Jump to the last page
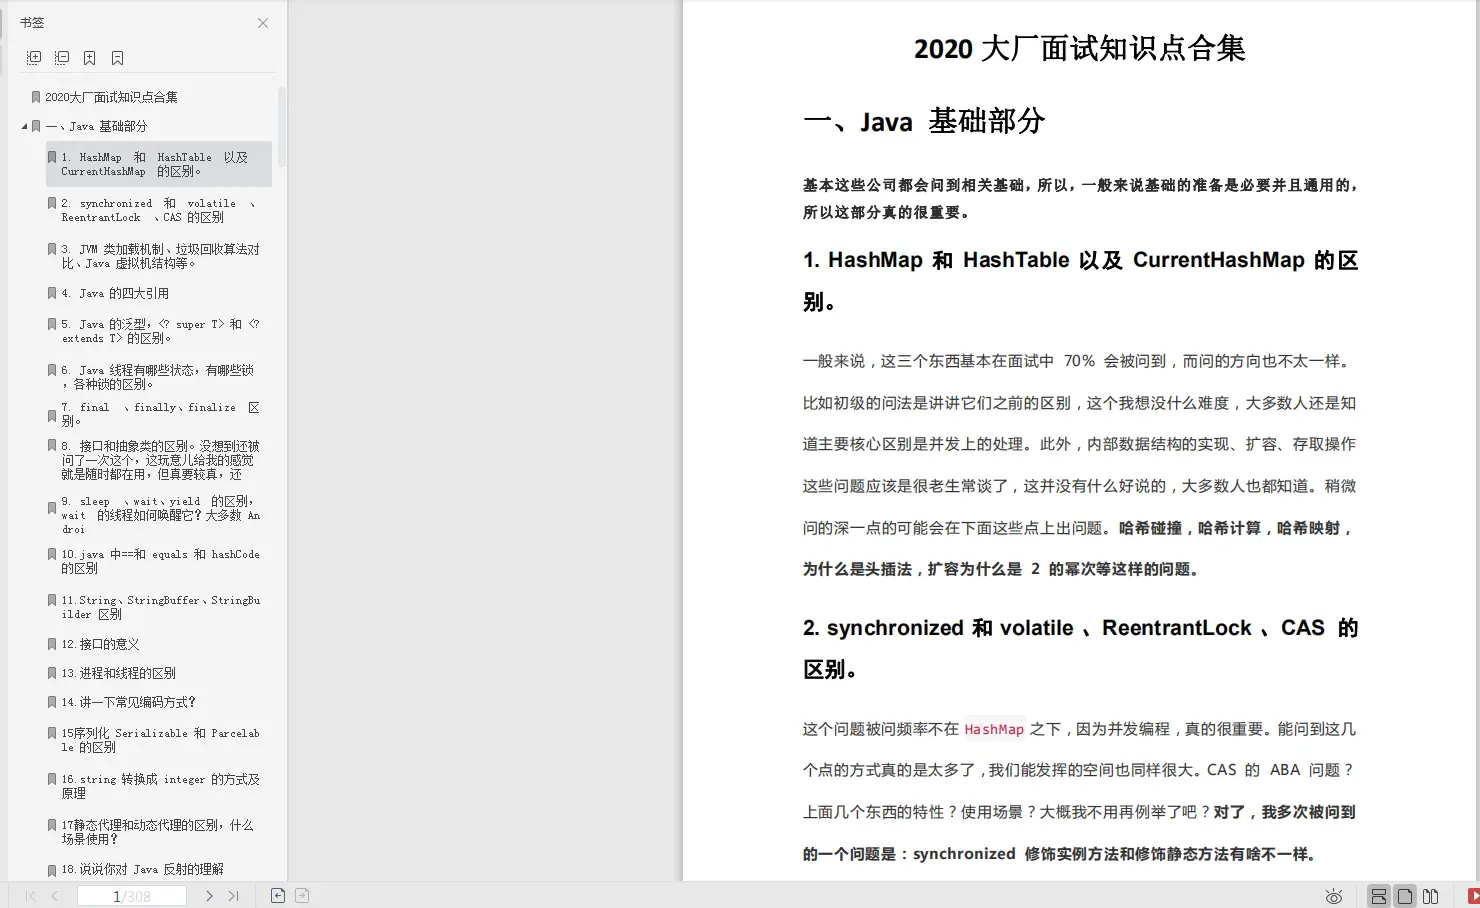The image size is (1480, 908). [234, 896]
